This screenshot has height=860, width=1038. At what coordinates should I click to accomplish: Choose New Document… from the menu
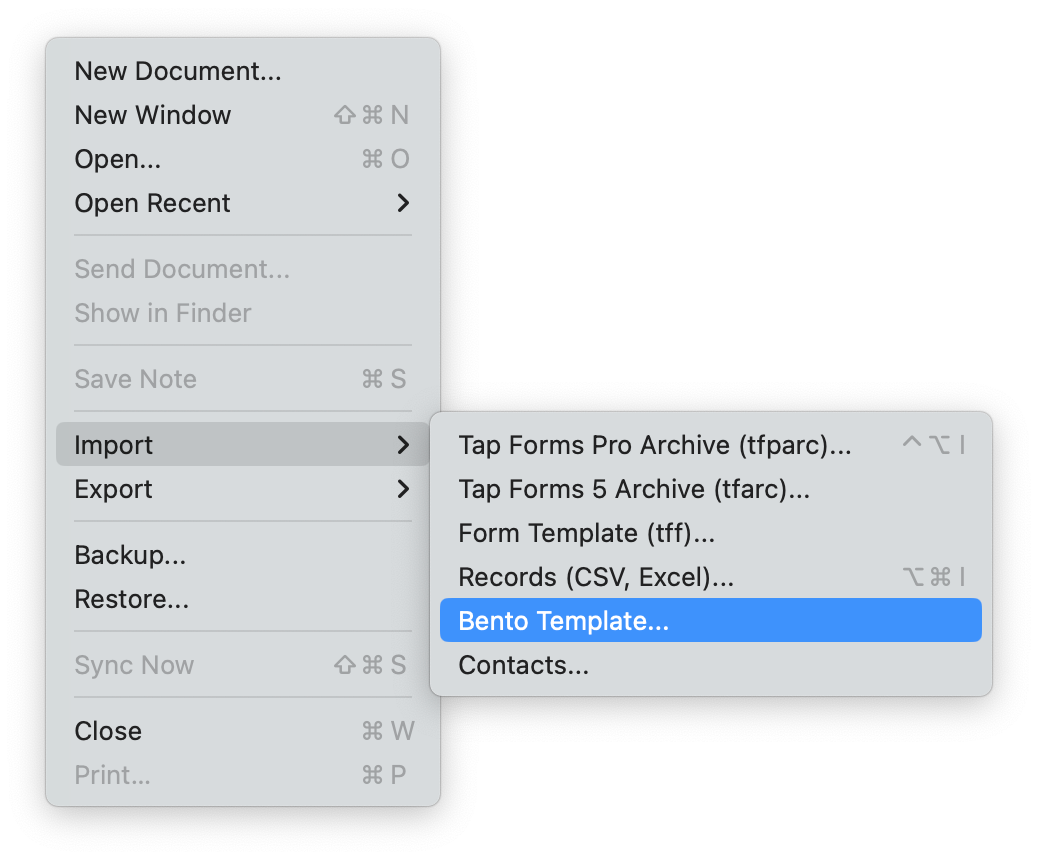[242, 71]
